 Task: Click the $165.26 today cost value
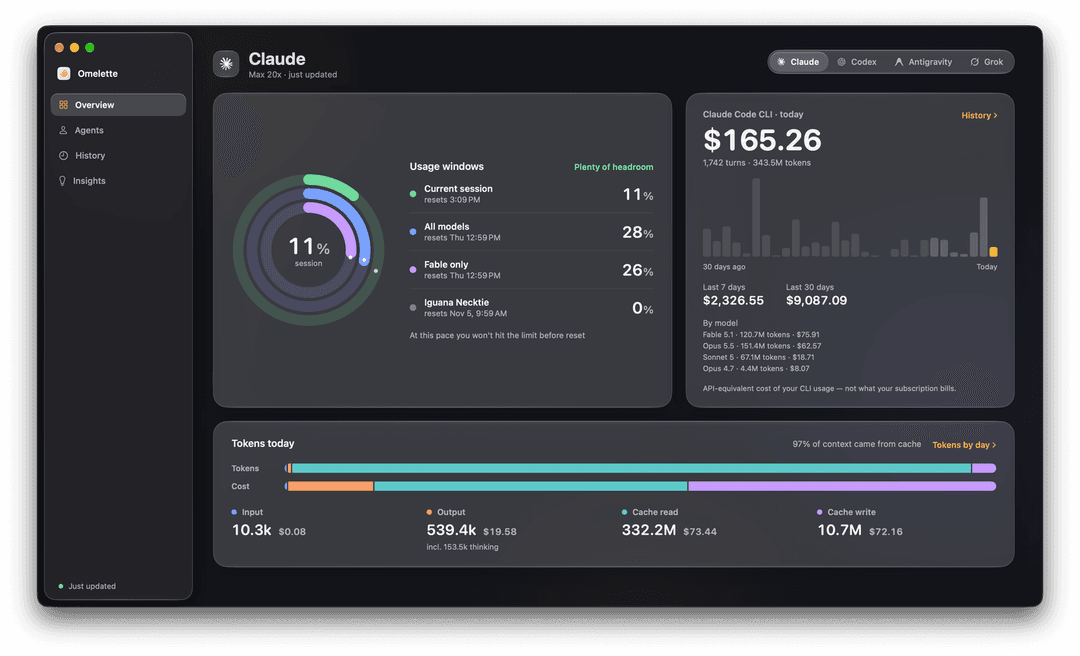point(762,141)
